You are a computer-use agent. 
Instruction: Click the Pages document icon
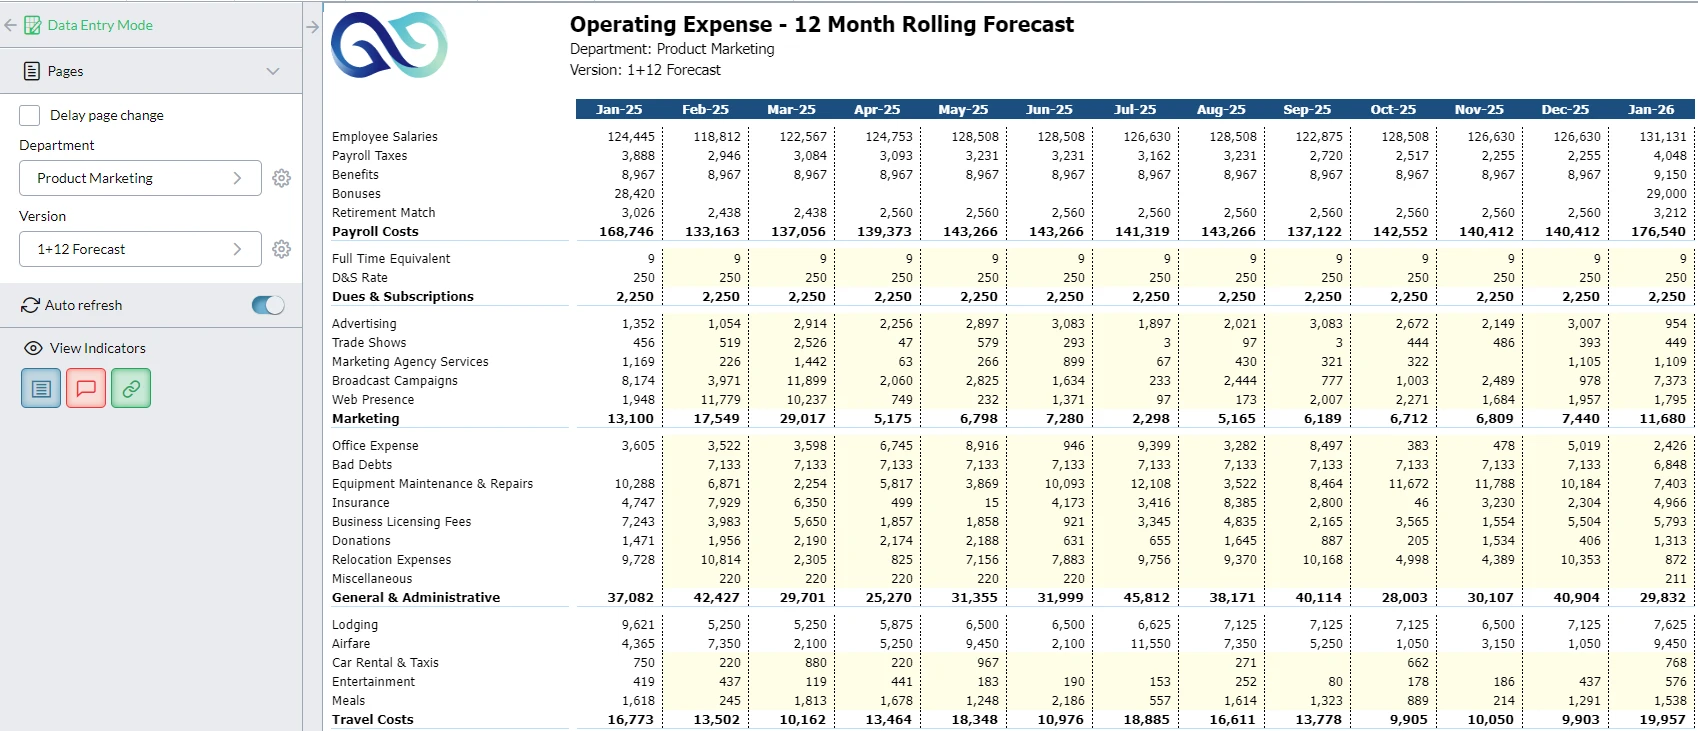[32, 71]
